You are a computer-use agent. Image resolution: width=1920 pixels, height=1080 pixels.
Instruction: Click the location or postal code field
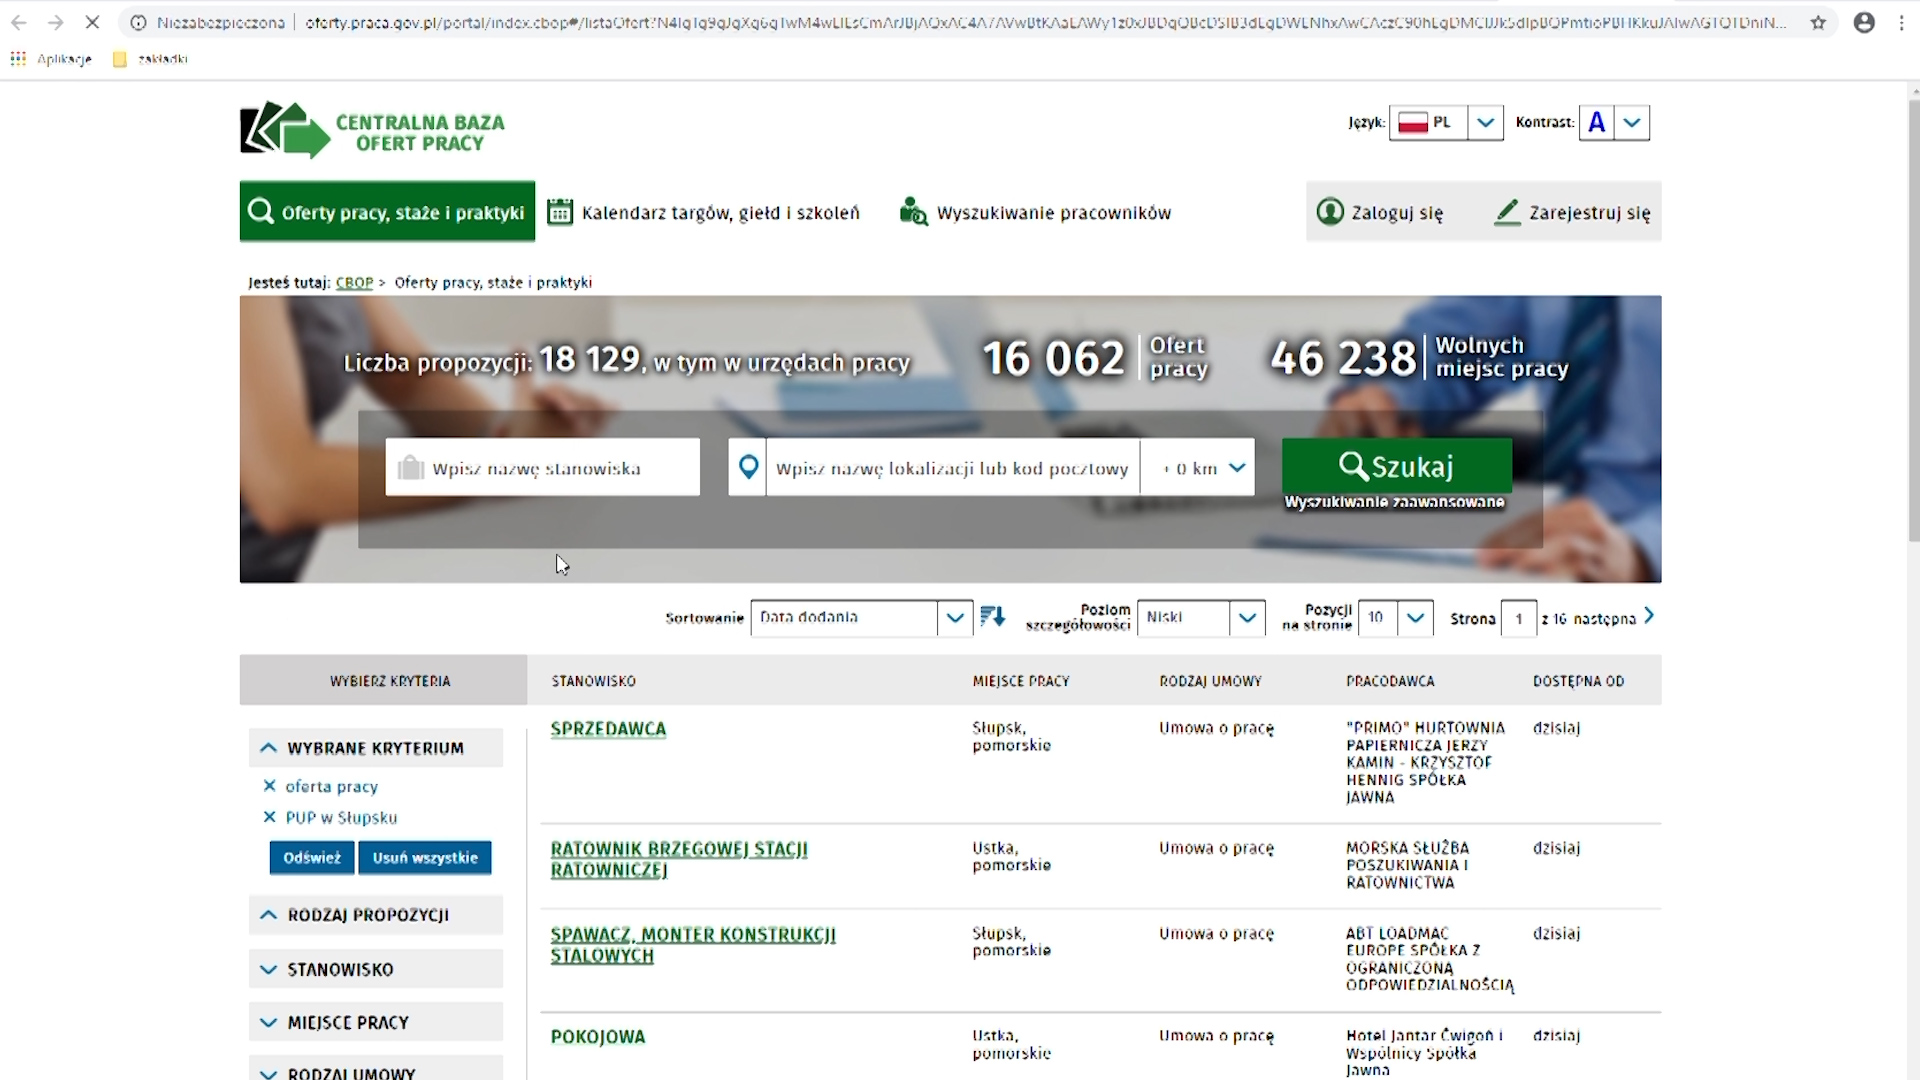(x=952, y=467)
